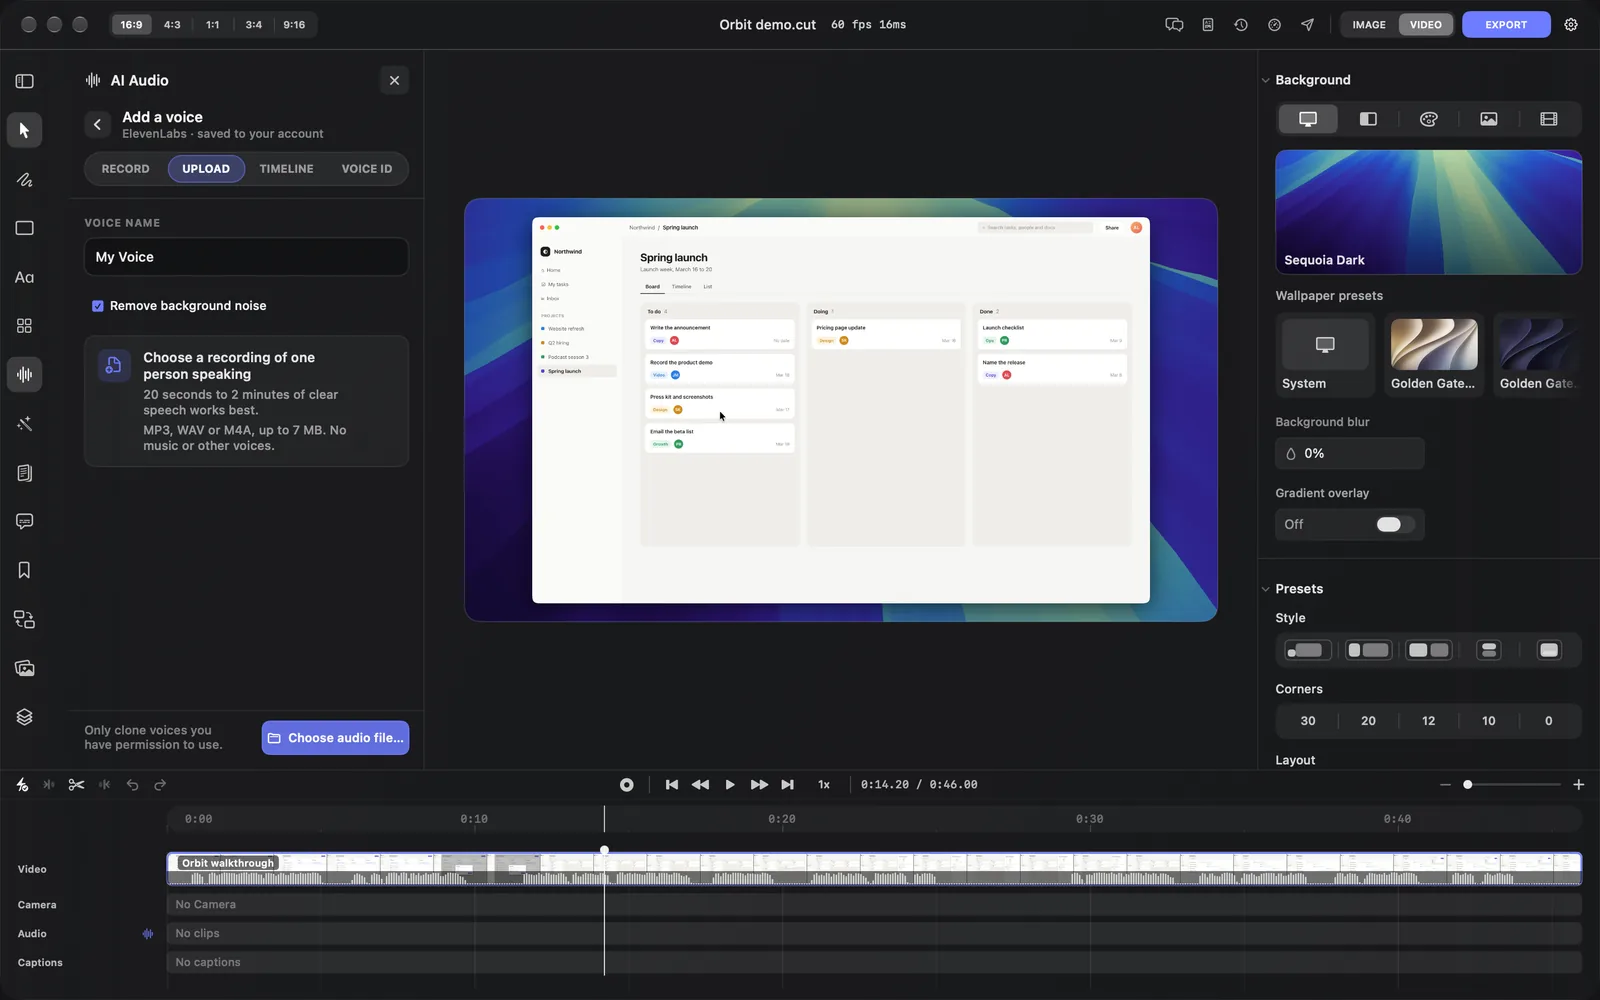This screenshot has width=1600, height=1000.
Task: Select the wallpaper monitor background type icon
Action: click(1308, 119)
